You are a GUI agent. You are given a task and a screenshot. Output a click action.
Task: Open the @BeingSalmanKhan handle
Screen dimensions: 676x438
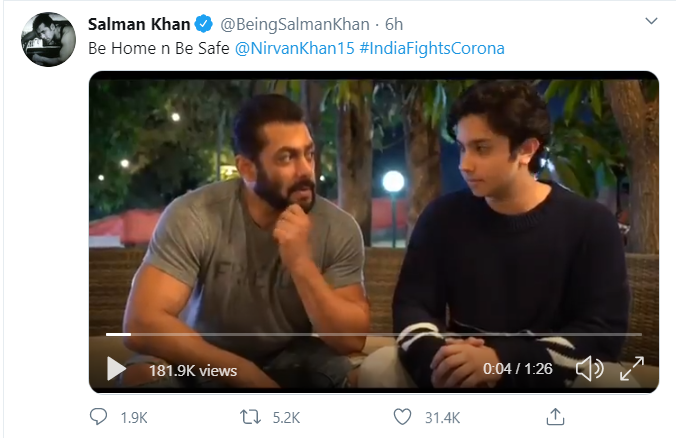coord(291,23)
